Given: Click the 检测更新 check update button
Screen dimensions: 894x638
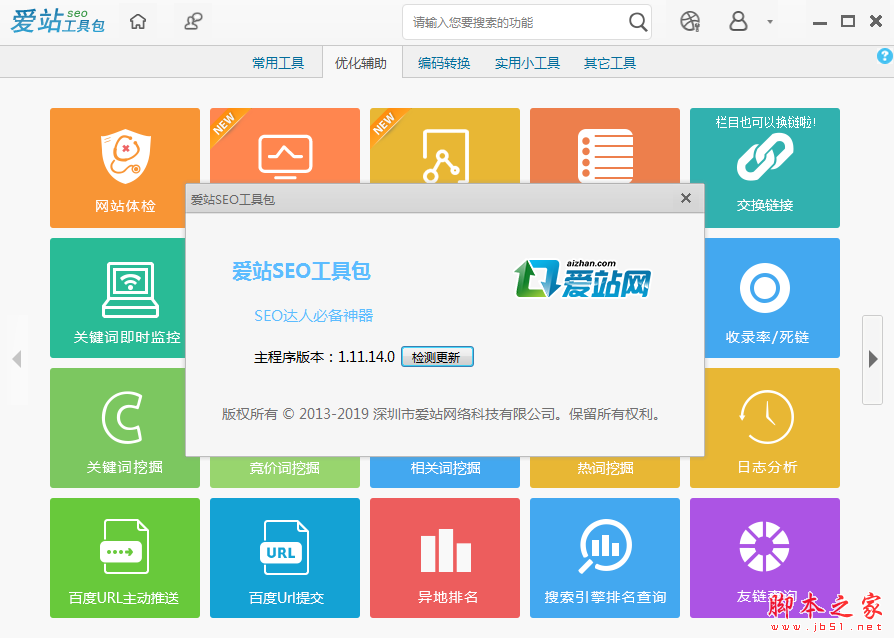Looking at the screenshot, I should point(437,357).
